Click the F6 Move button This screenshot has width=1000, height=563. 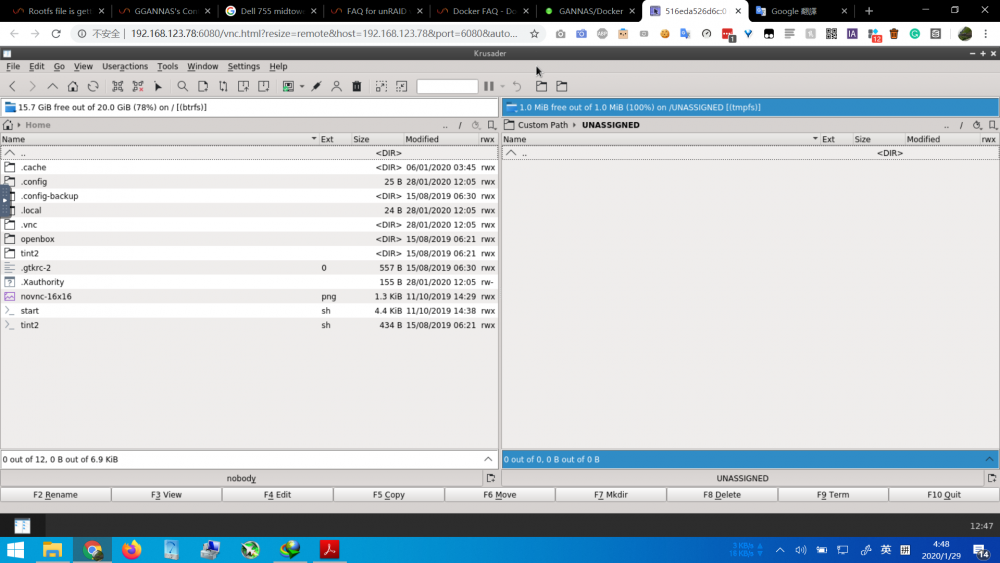[x=500, y=495]
